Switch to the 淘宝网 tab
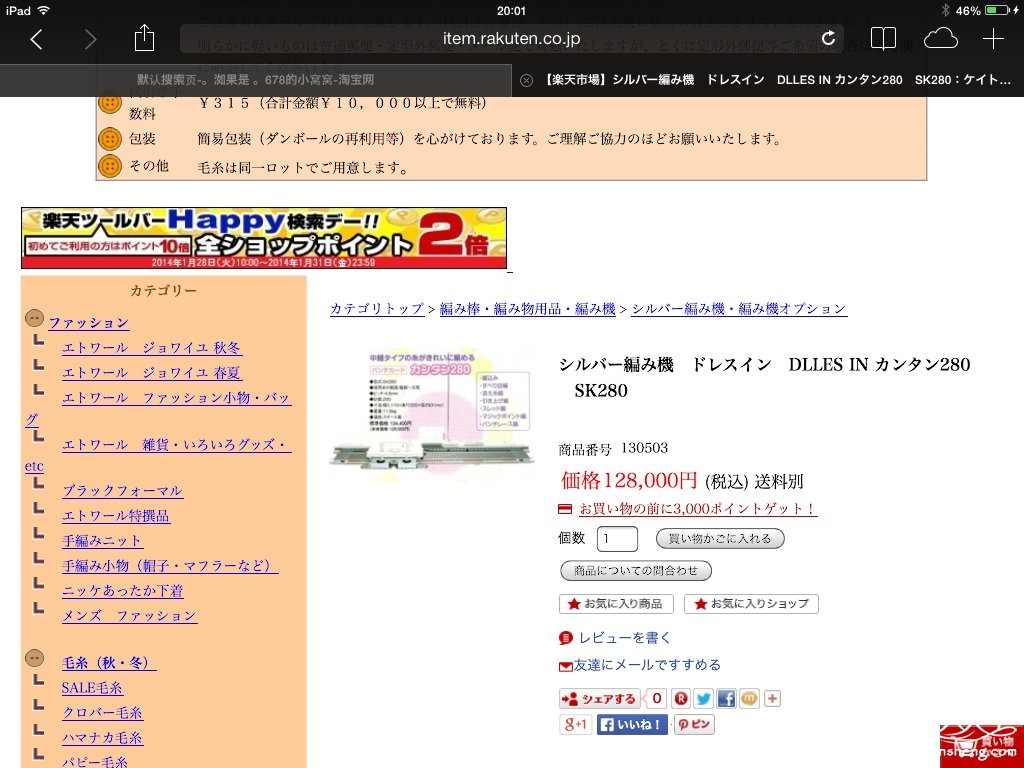 (x=255, y=80)
